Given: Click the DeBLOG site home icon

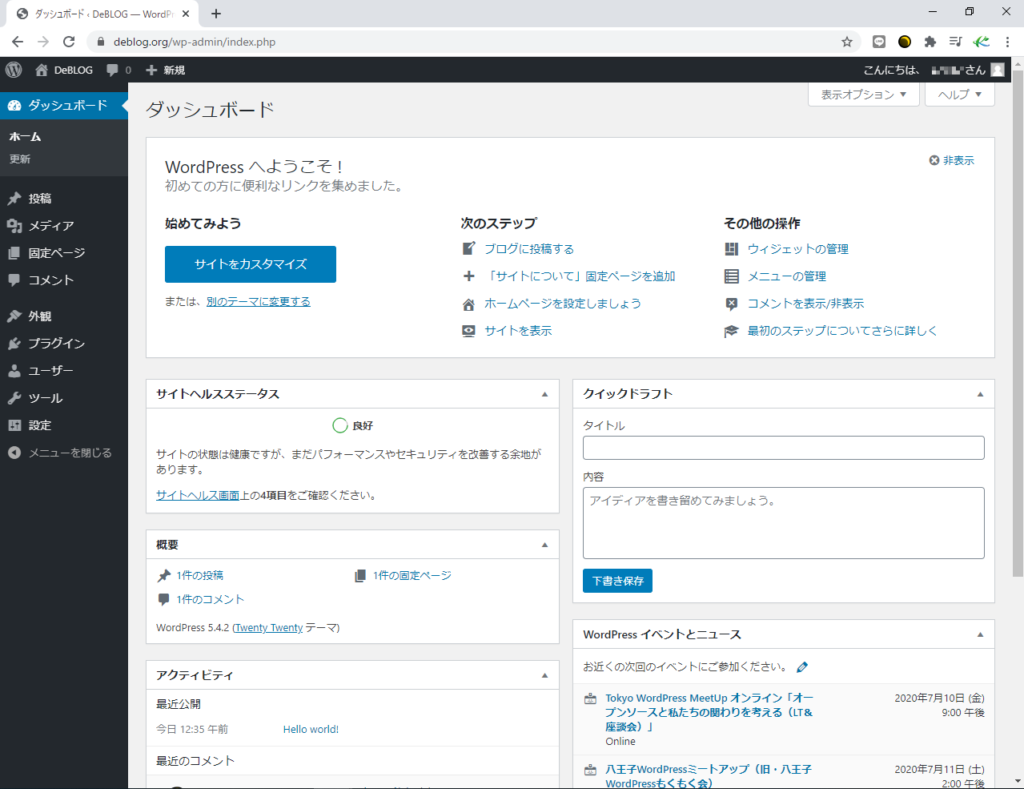Looking at the screenshot, I should [x=42, y=70].
